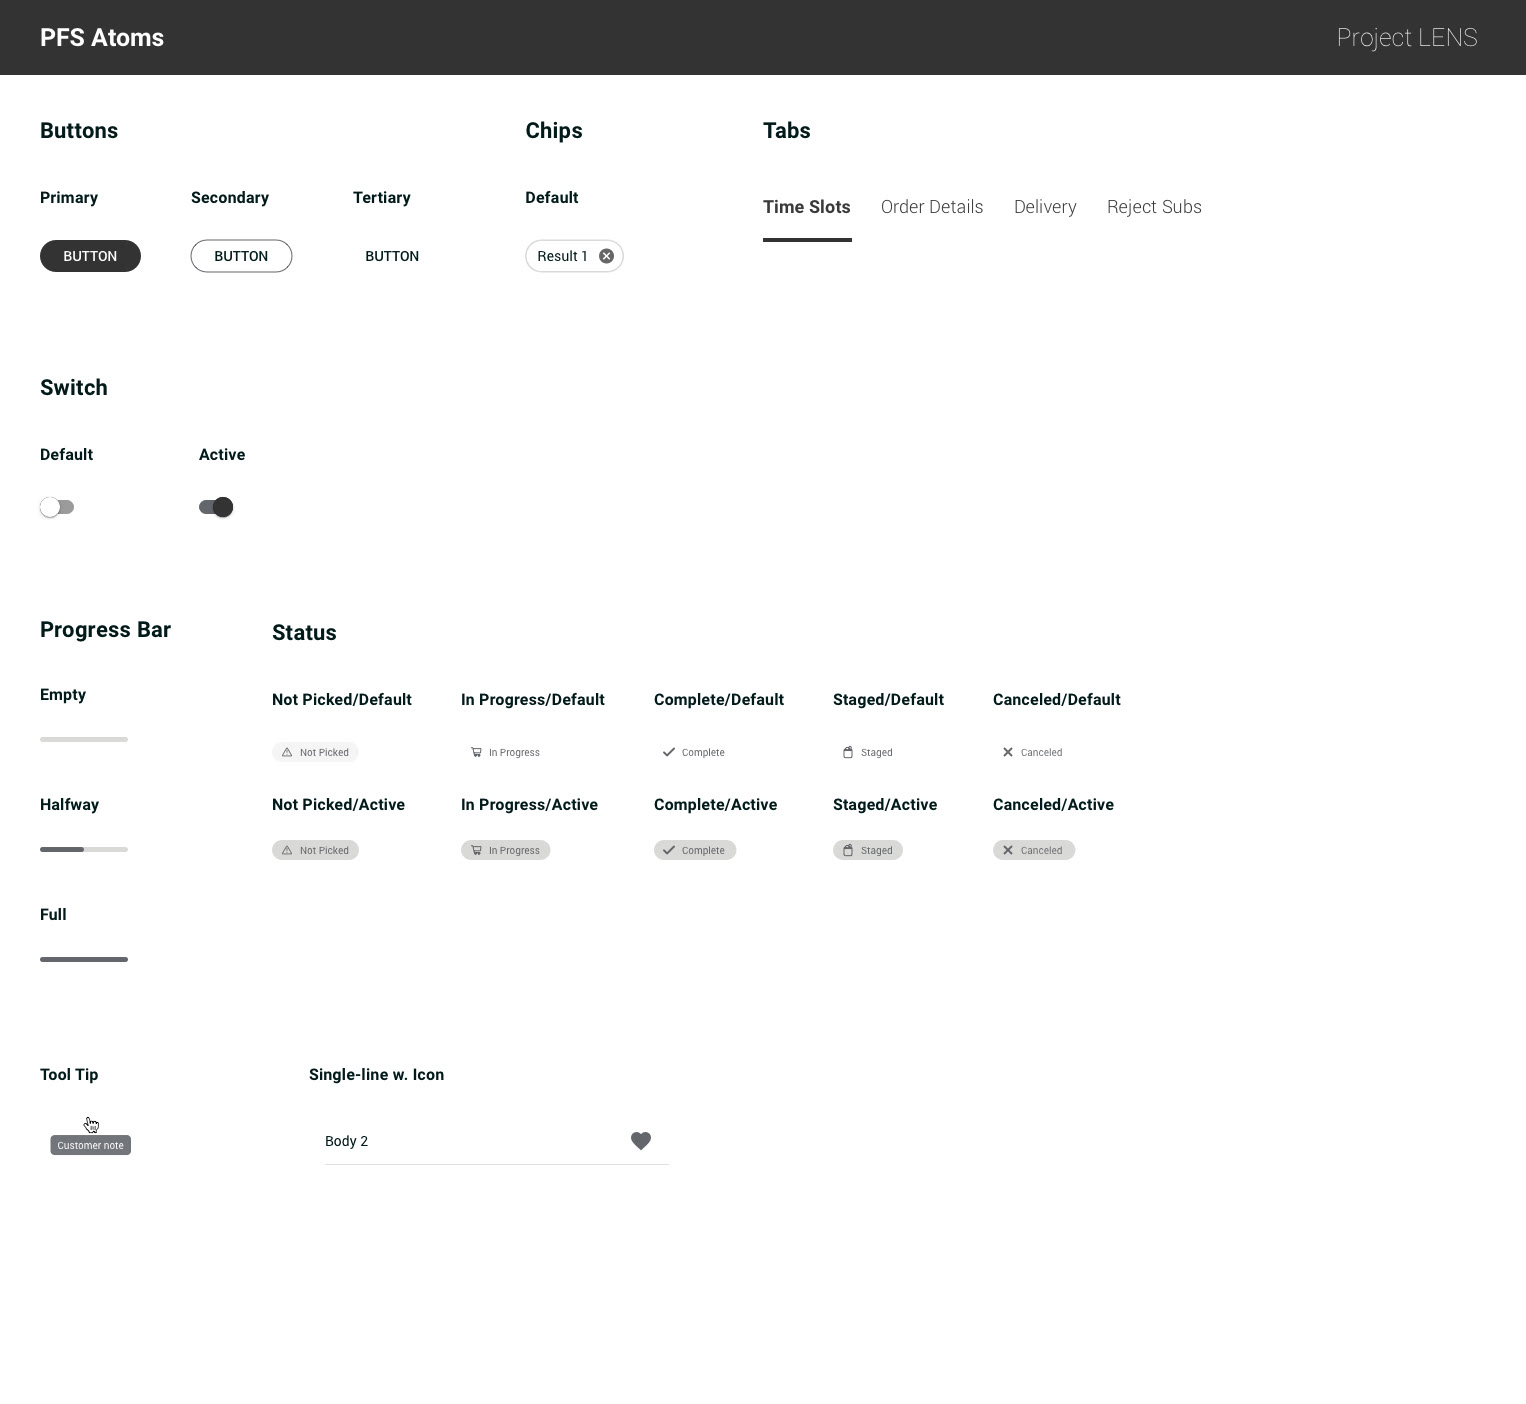
Task: Click the 'In Progress/Default' label
Action: pos(533,699)
